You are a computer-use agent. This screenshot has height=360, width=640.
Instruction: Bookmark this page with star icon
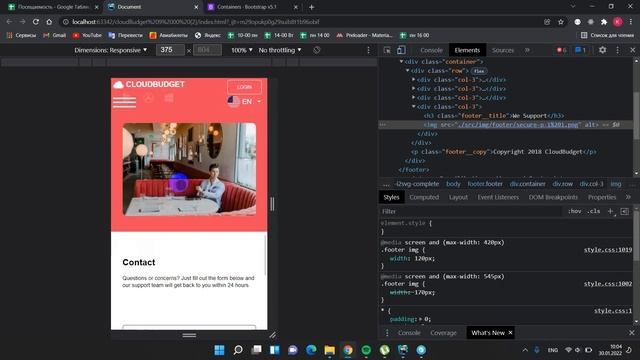[x=561, y=22]
